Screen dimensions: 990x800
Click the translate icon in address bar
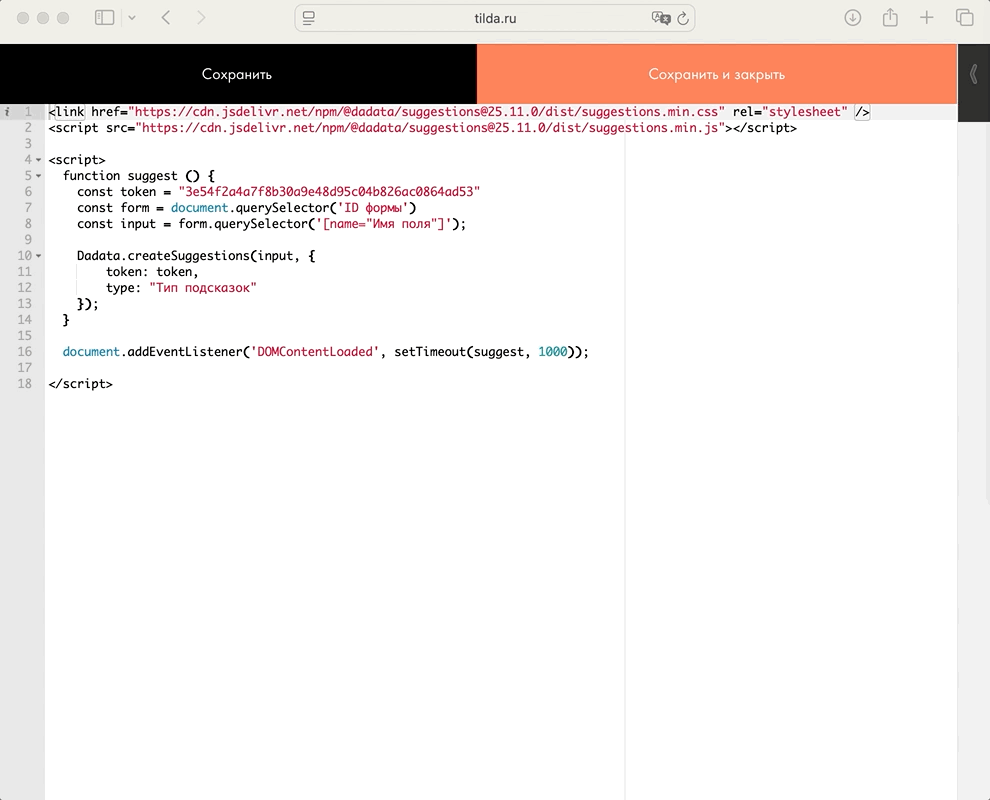coord(659,18)
